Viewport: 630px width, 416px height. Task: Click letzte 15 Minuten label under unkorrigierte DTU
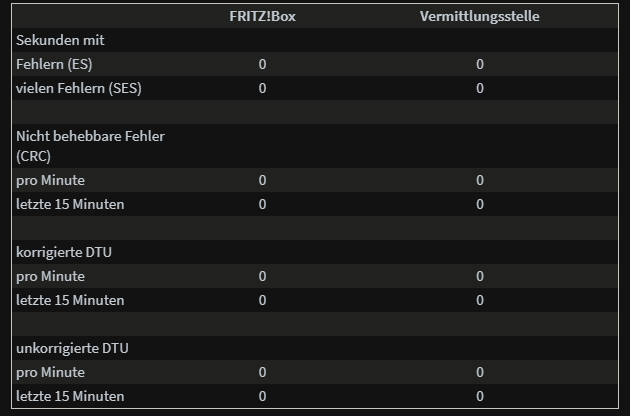[x=70, y=396]
